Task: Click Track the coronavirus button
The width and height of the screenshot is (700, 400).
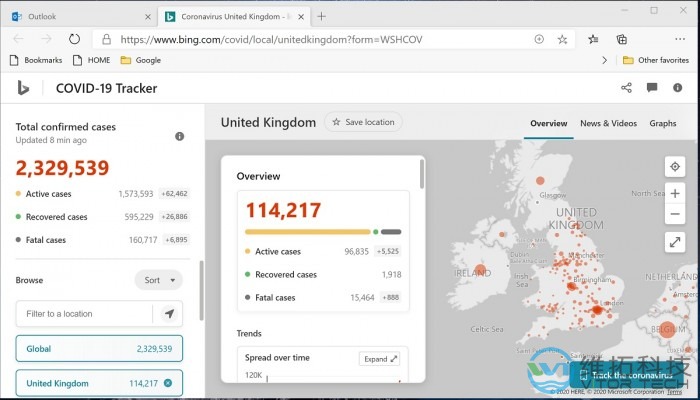Action: [x=626, y=375]
